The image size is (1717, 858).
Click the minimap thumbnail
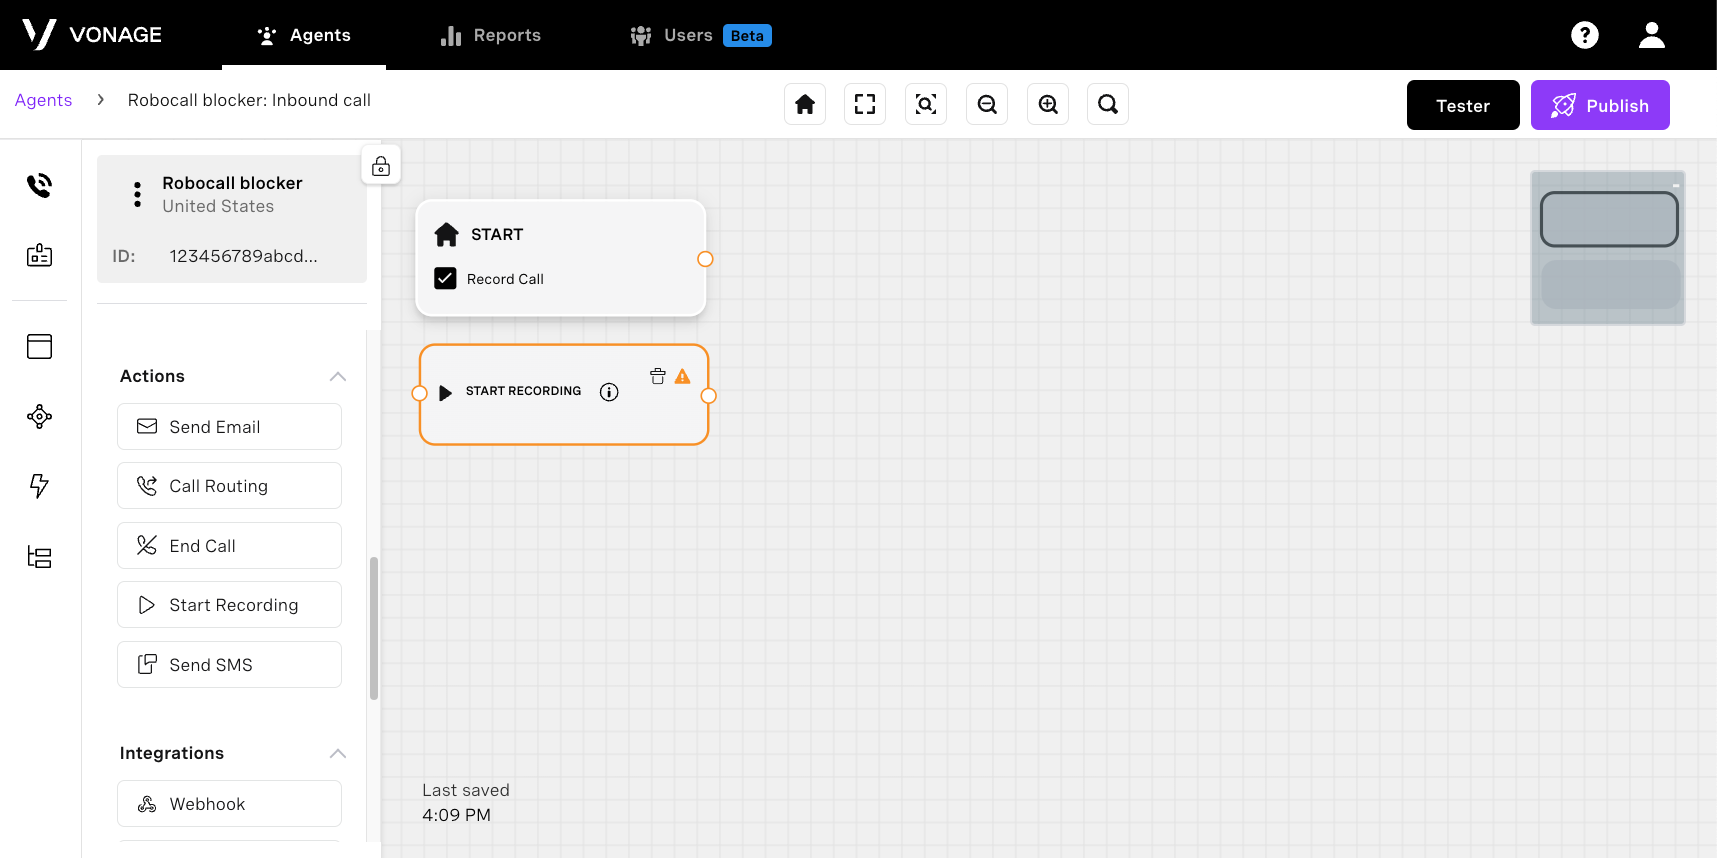pyautogui.click(x=1608, y=248)
